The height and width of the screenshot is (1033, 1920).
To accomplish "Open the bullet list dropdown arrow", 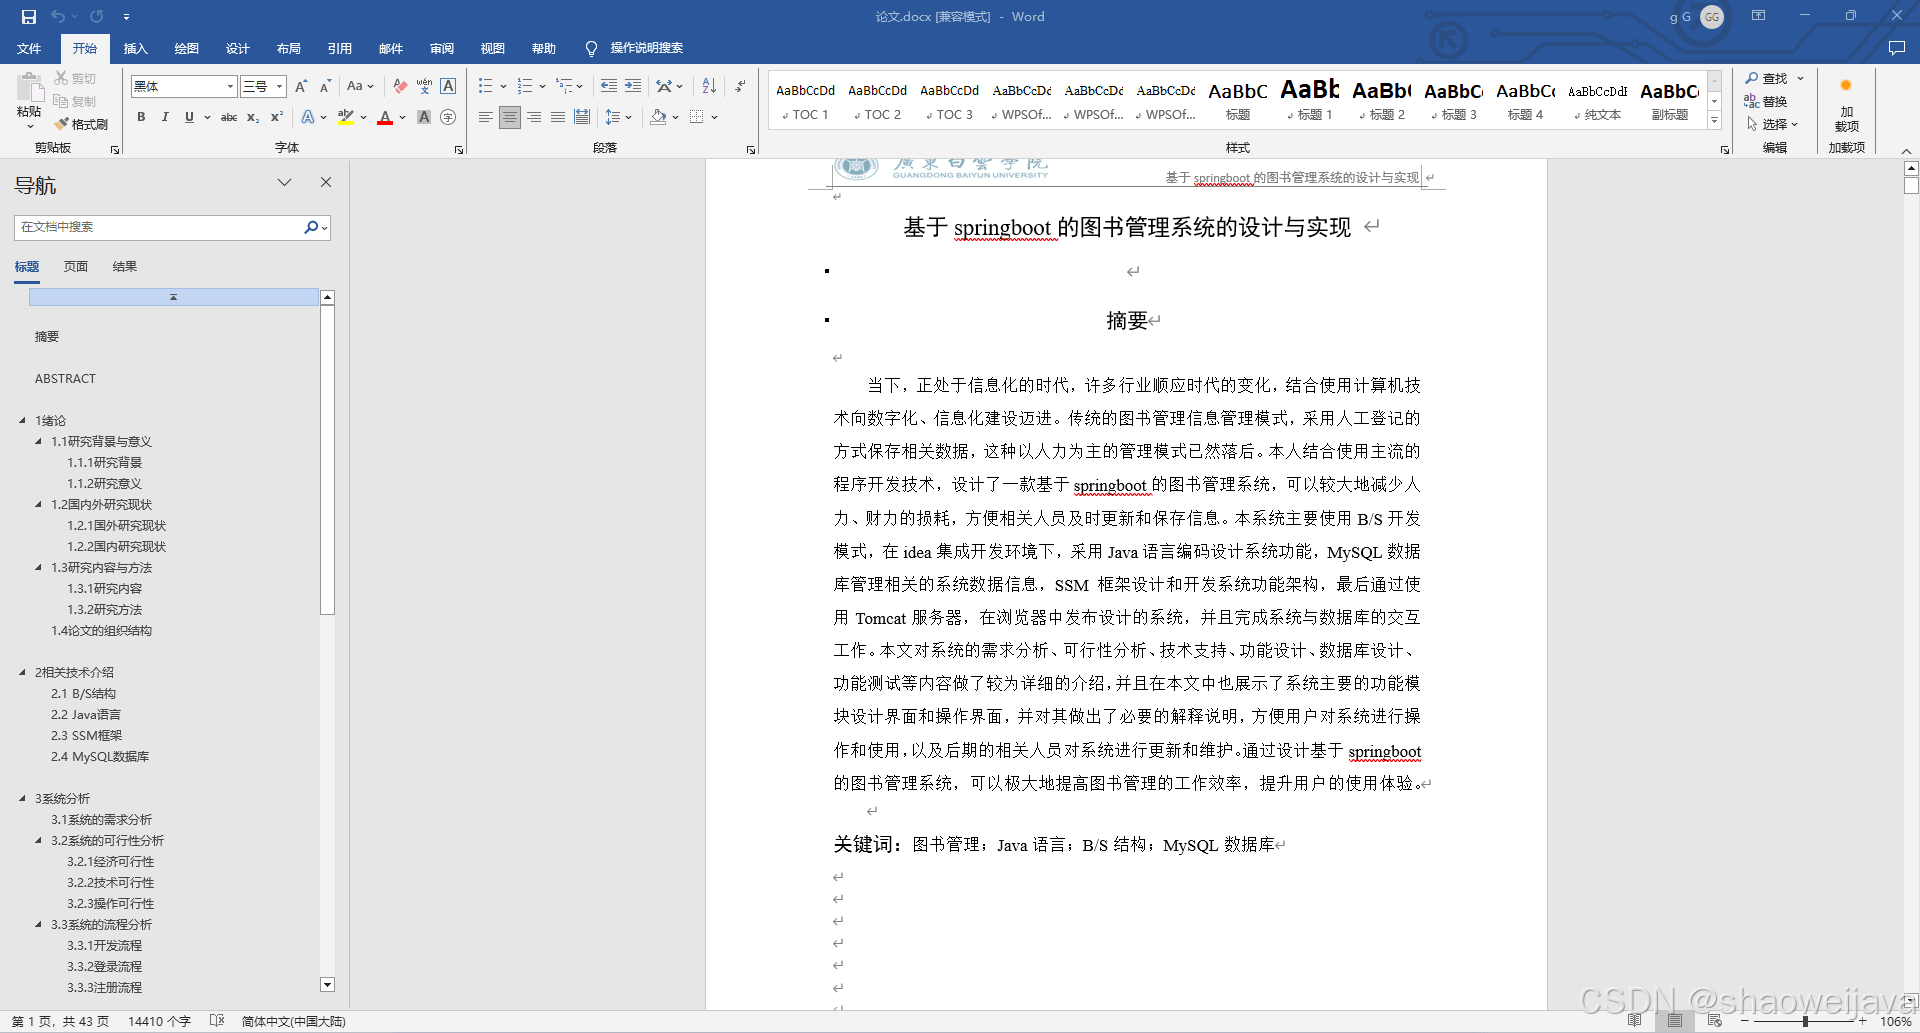I will click(x=503, y=86).
